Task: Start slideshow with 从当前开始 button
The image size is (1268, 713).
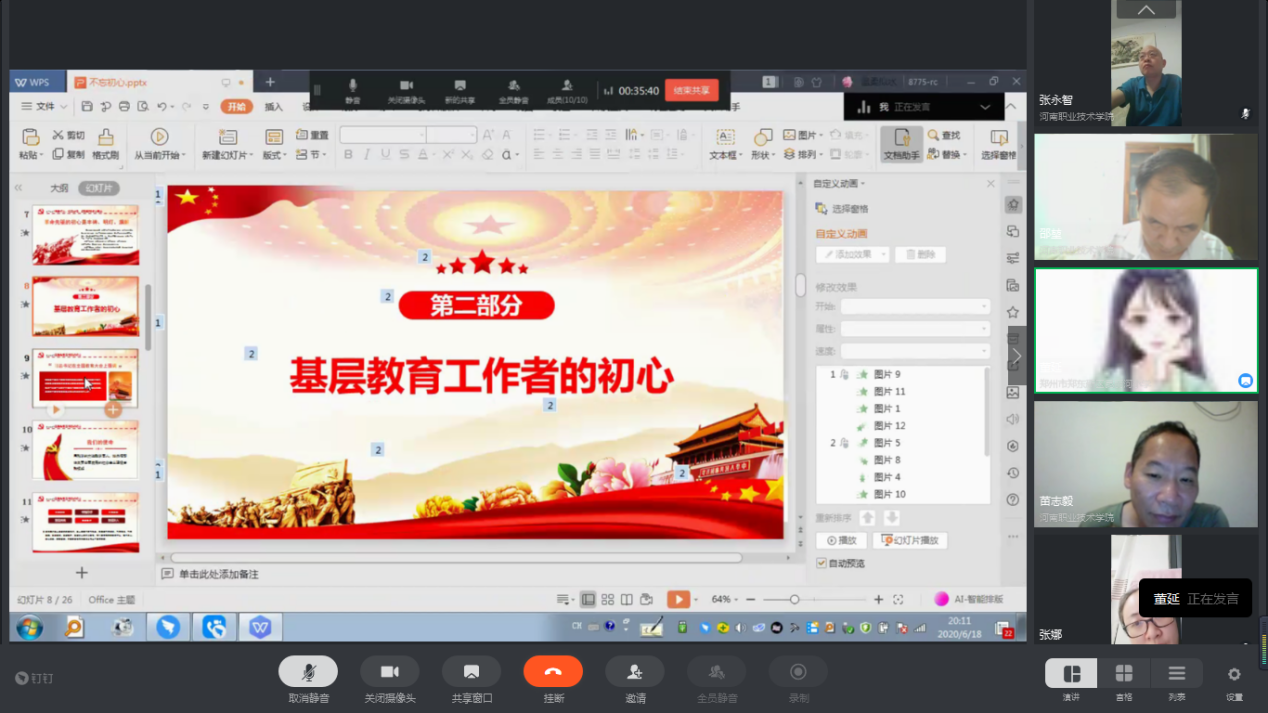Action: tap(159, 144)
